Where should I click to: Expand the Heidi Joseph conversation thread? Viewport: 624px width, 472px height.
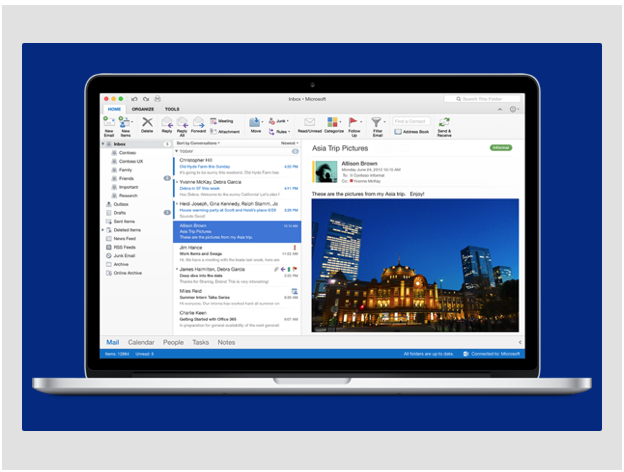click(x=177, y=204)
